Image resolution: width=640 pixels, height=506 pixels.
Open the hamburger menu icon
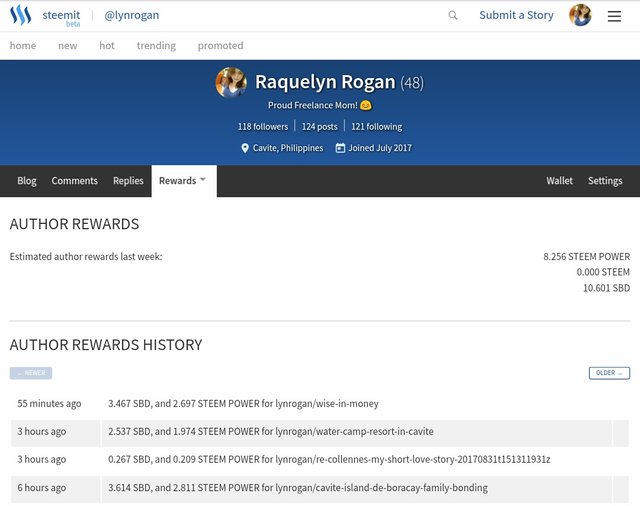pos(614,16)
